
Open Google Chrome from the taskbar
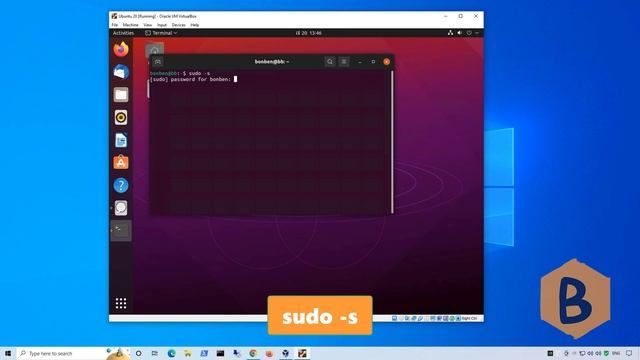click(253, 353)
